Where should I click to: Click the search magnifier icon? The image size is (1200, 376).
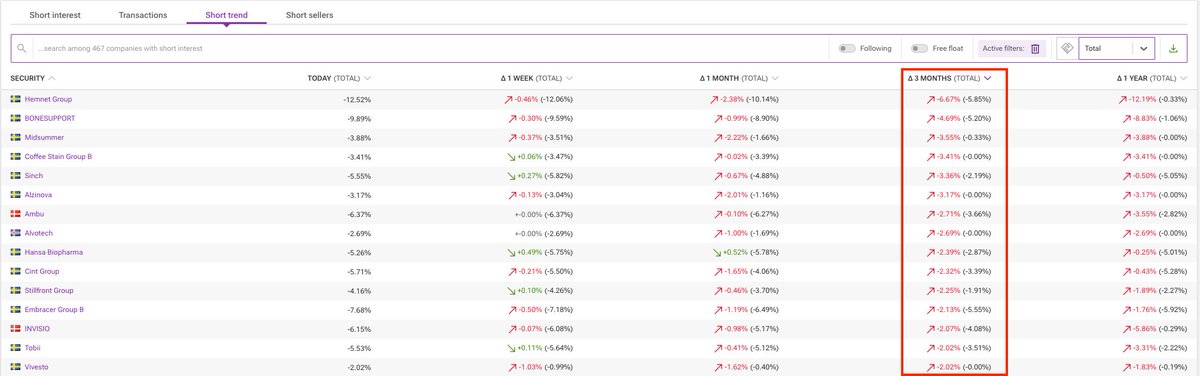[22, 48]
